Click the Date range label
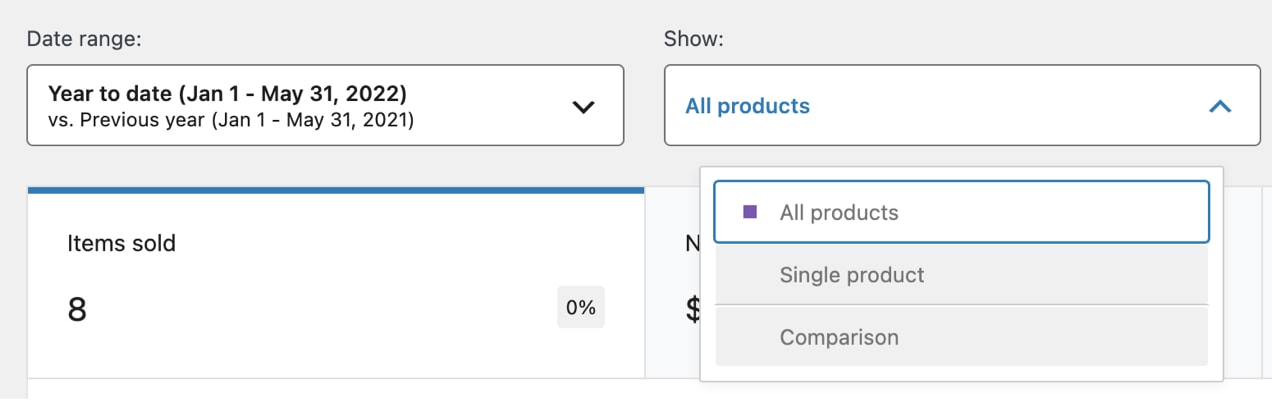This screenshot has width=1272, height=400. coord(83,39)
